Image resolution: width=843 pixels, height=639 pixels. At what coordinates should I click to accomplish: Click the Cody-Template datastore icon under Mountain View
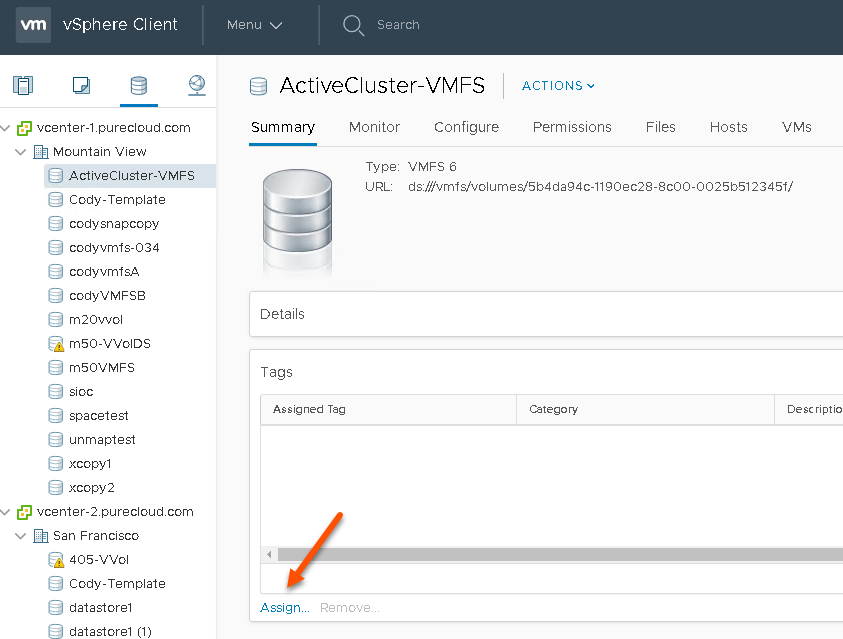(x=56, y=200)
